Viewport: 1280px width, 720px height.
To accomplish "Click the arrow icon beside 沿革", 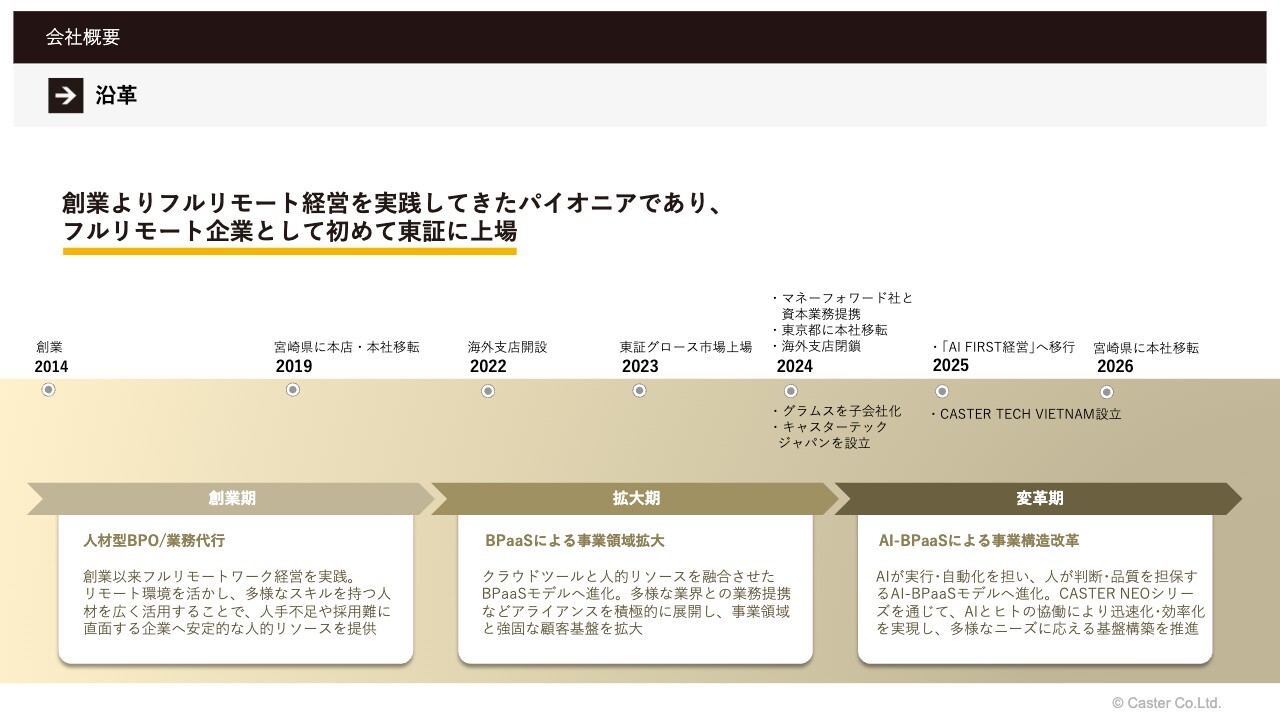I will (x=66, y=95).
